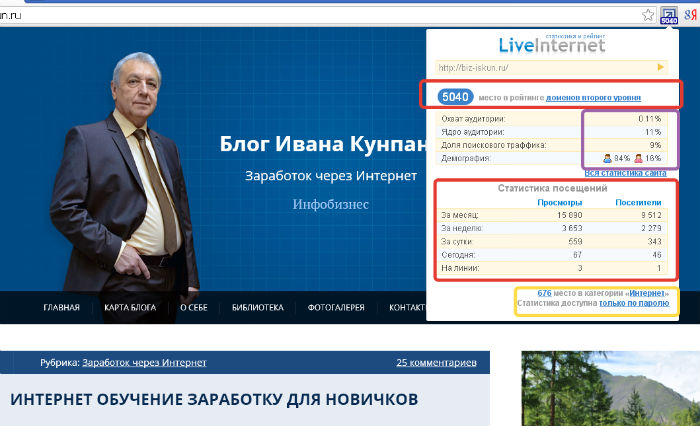Click the Демография label

point(466,158)
